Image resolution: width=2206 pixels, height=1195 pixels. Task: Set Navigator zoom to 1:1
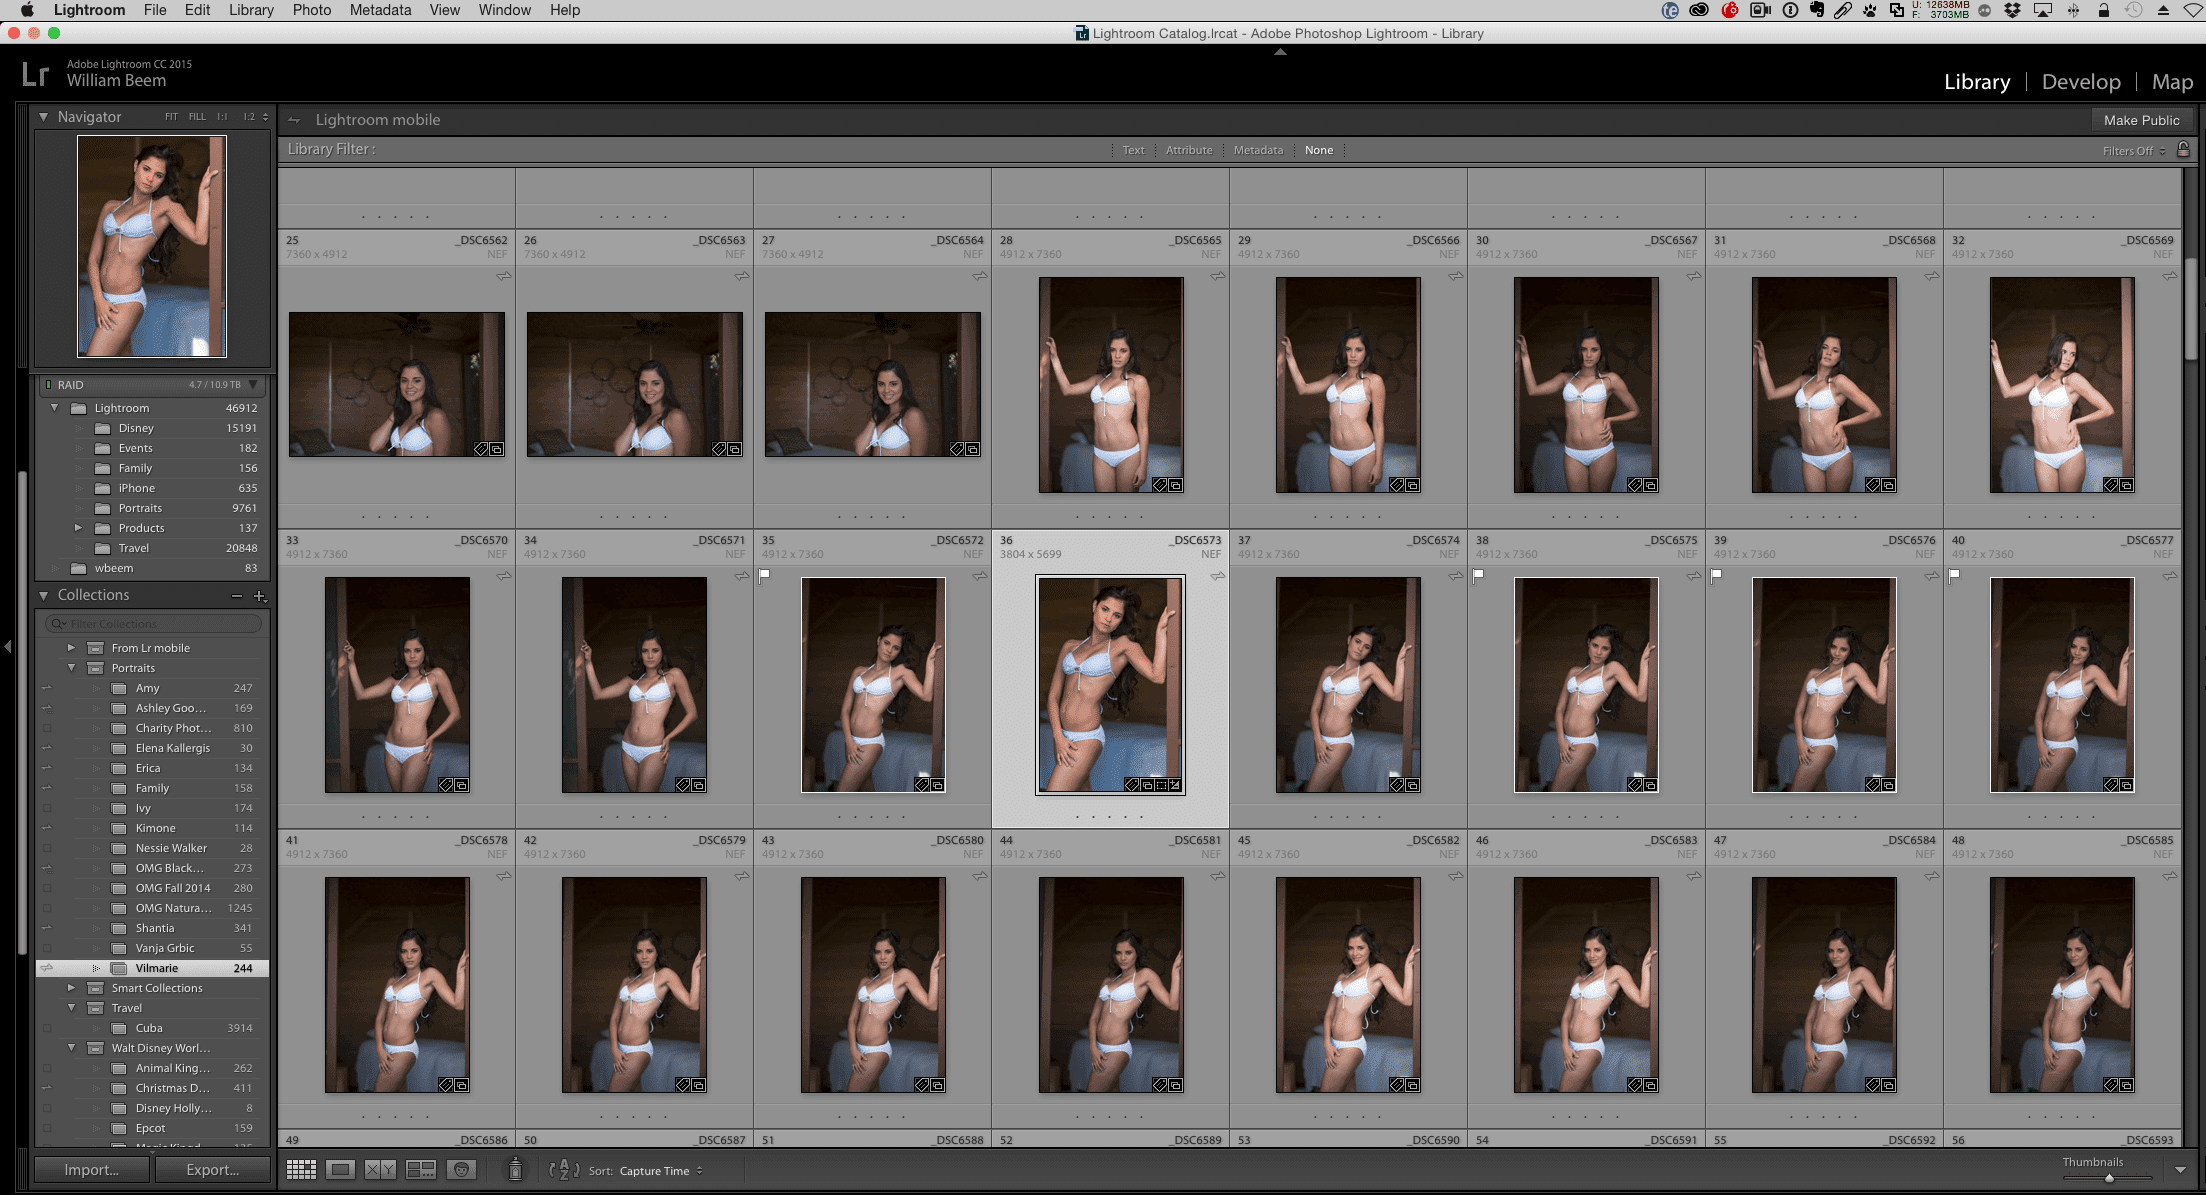222,117
